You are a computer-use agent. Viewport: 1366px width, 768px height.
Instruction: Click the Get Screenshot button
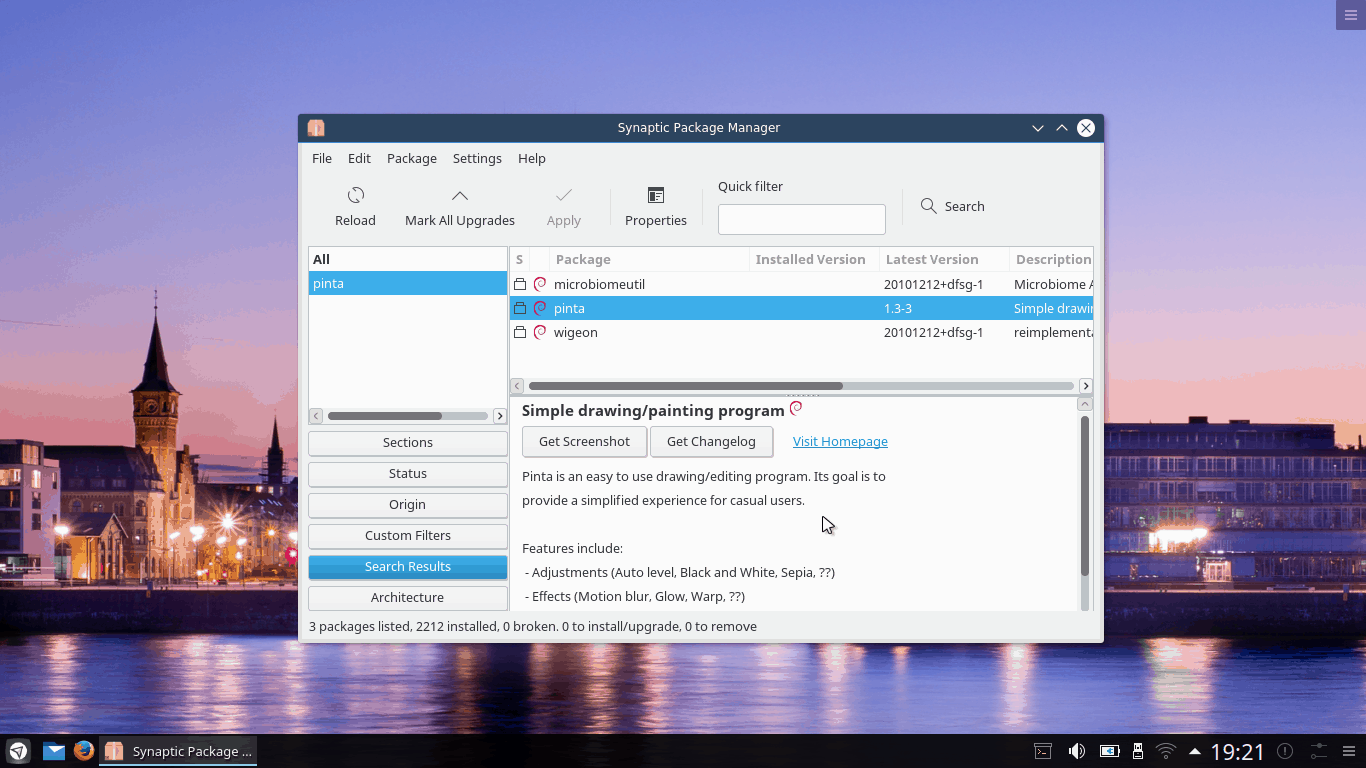click(x=584, y=441)
